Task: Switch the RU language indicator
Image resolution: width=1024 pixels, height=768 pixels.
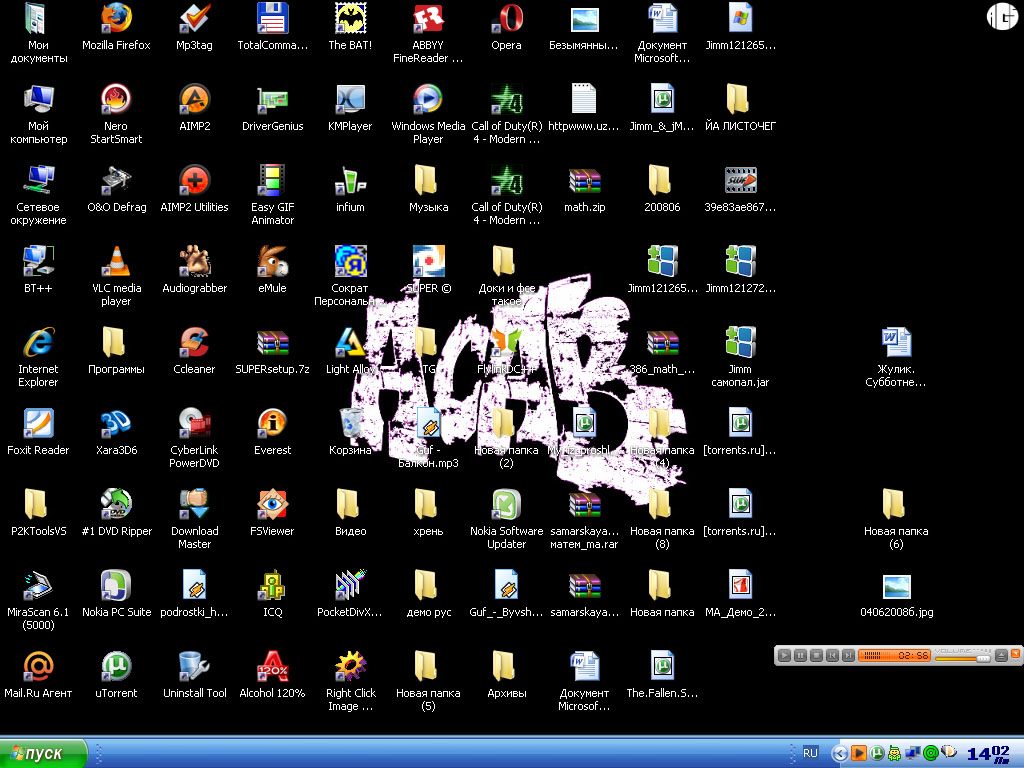Action: pyautogui.click(x=810, y=753)
